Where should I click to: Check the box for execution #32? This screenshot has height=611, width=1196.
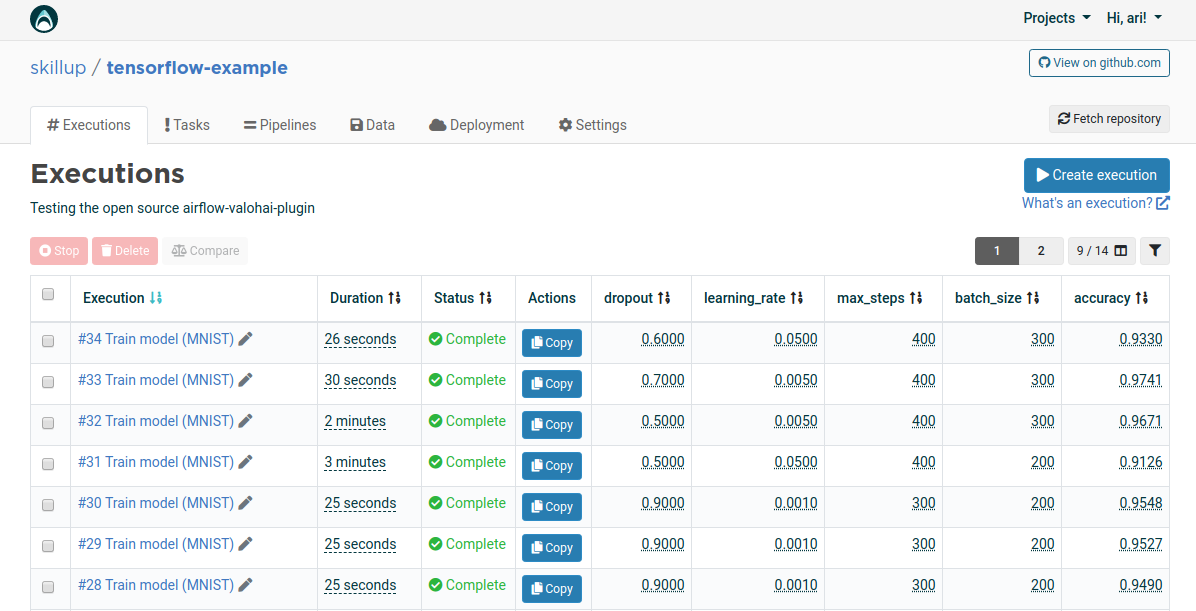[48, 423]
